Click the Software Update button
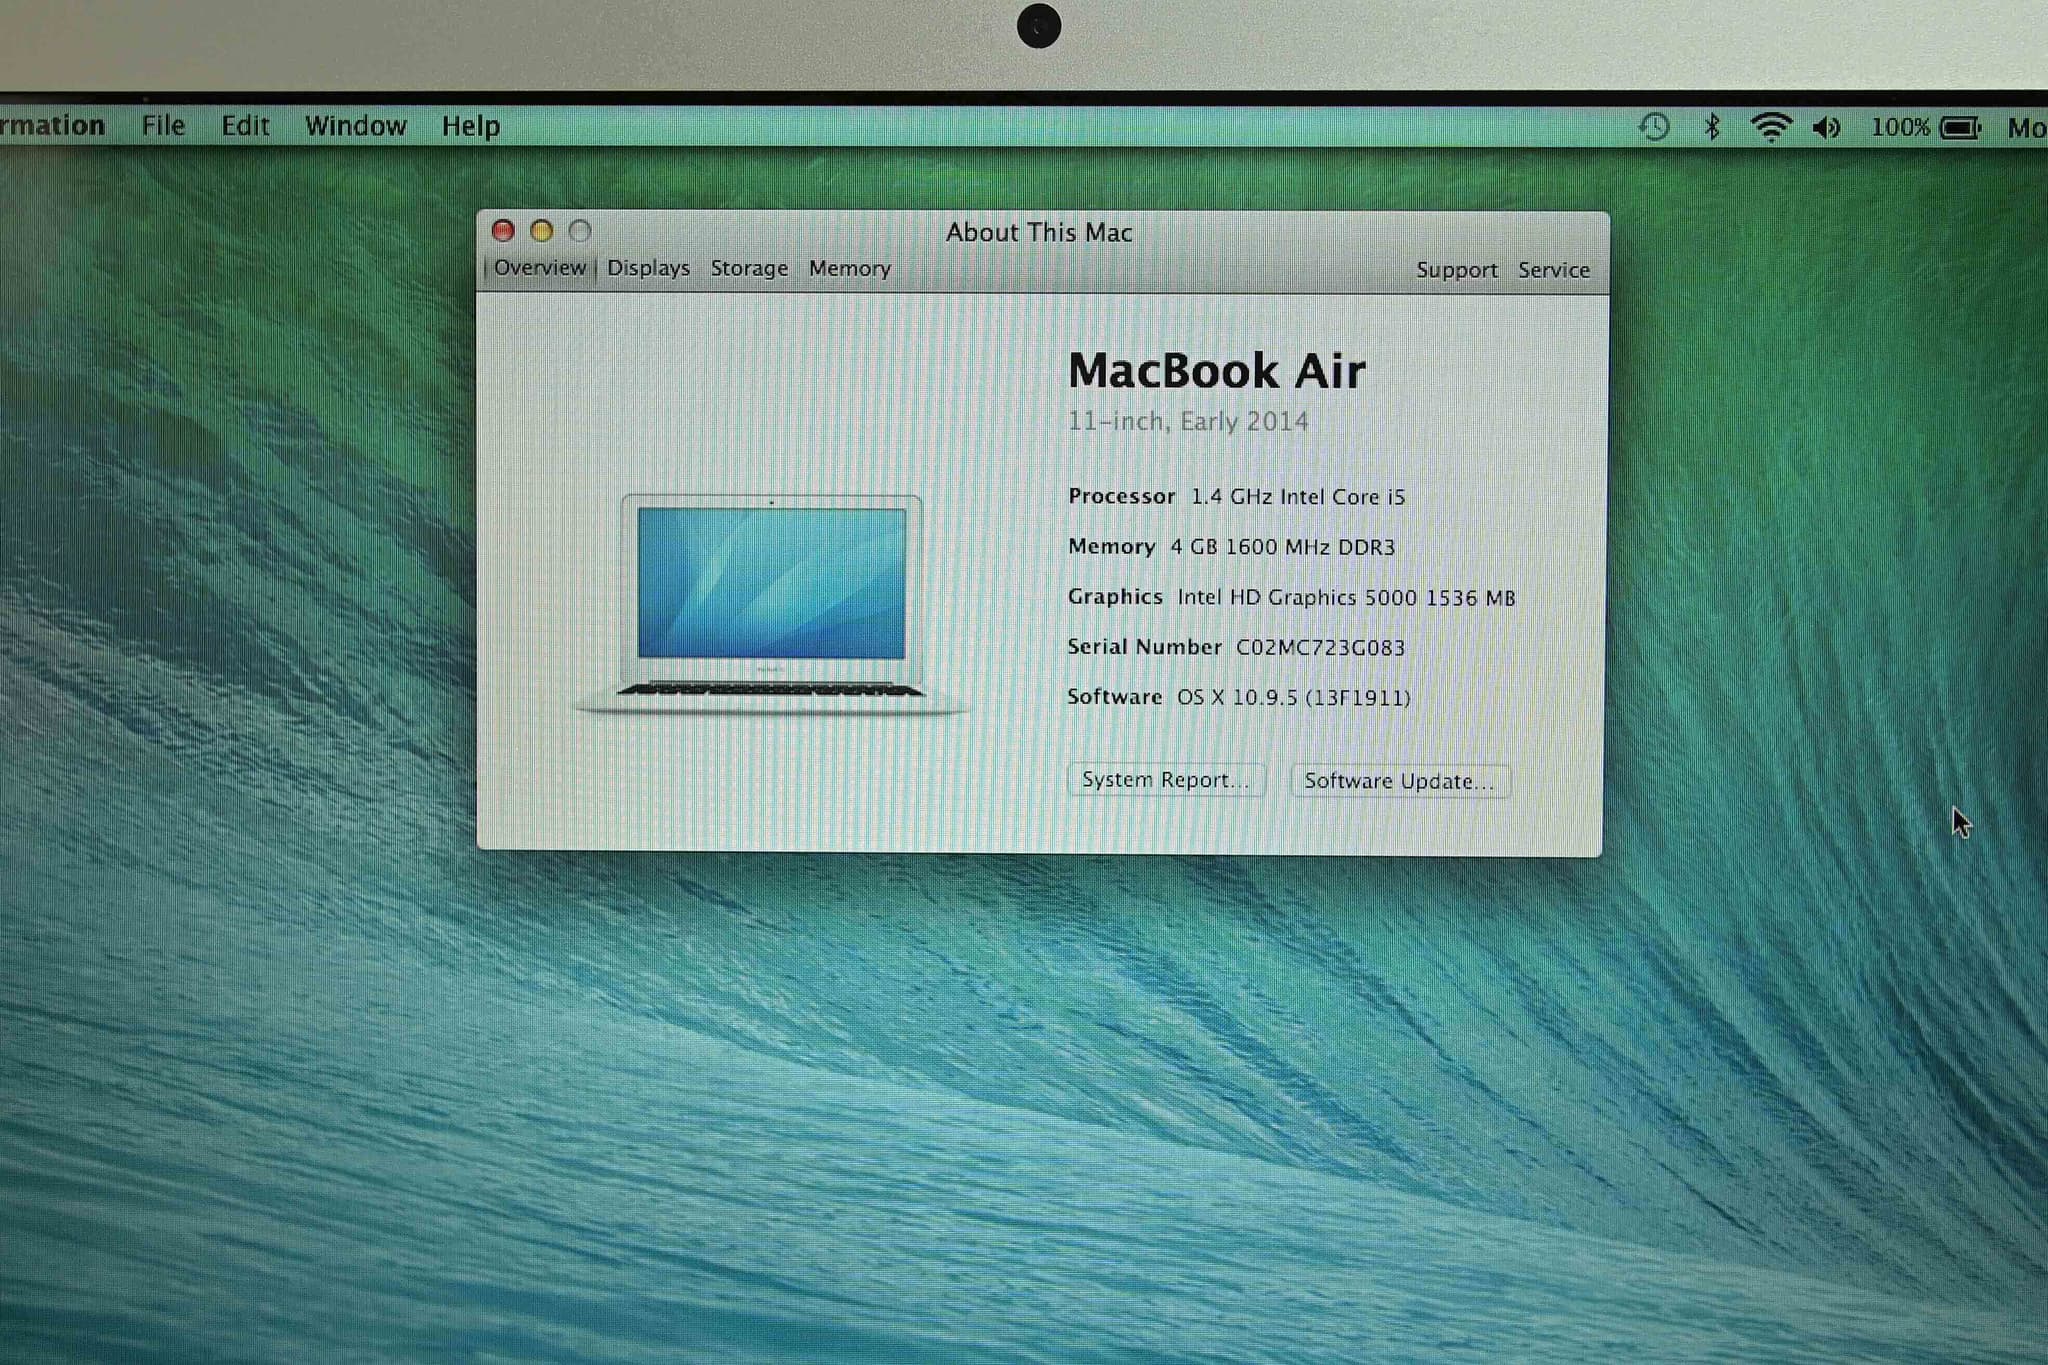 [x=1400, y=781]
